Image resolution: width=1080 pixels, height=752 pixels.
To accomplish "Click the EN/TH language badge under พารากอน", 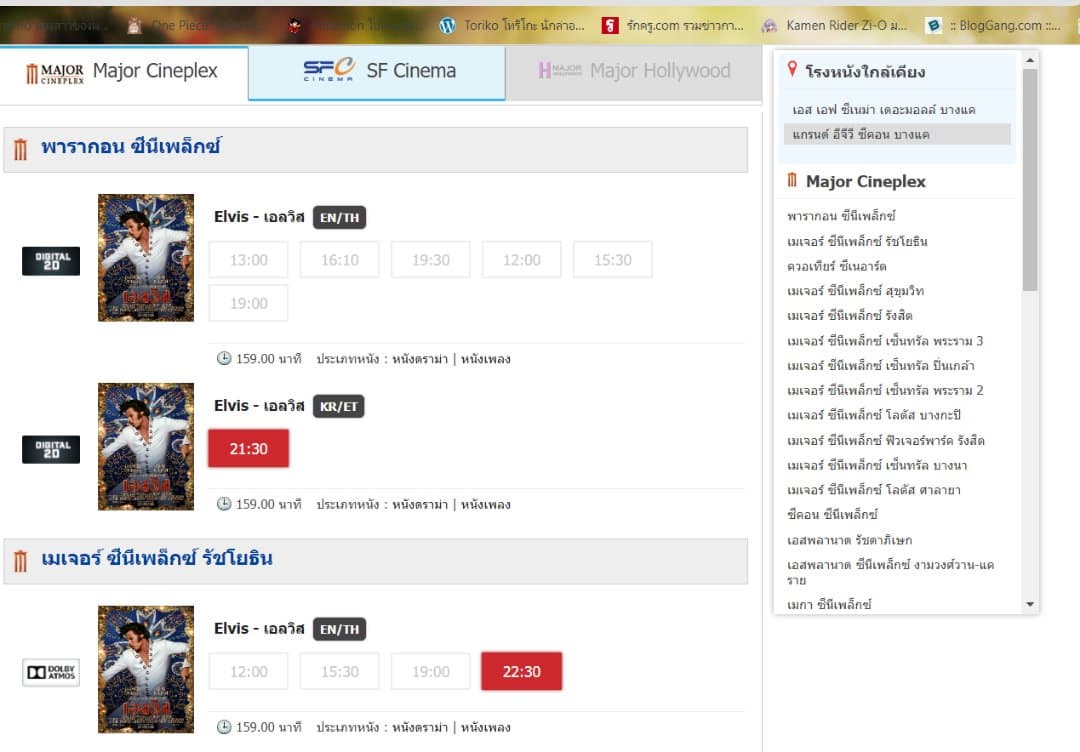I will (x=340, y=218).
